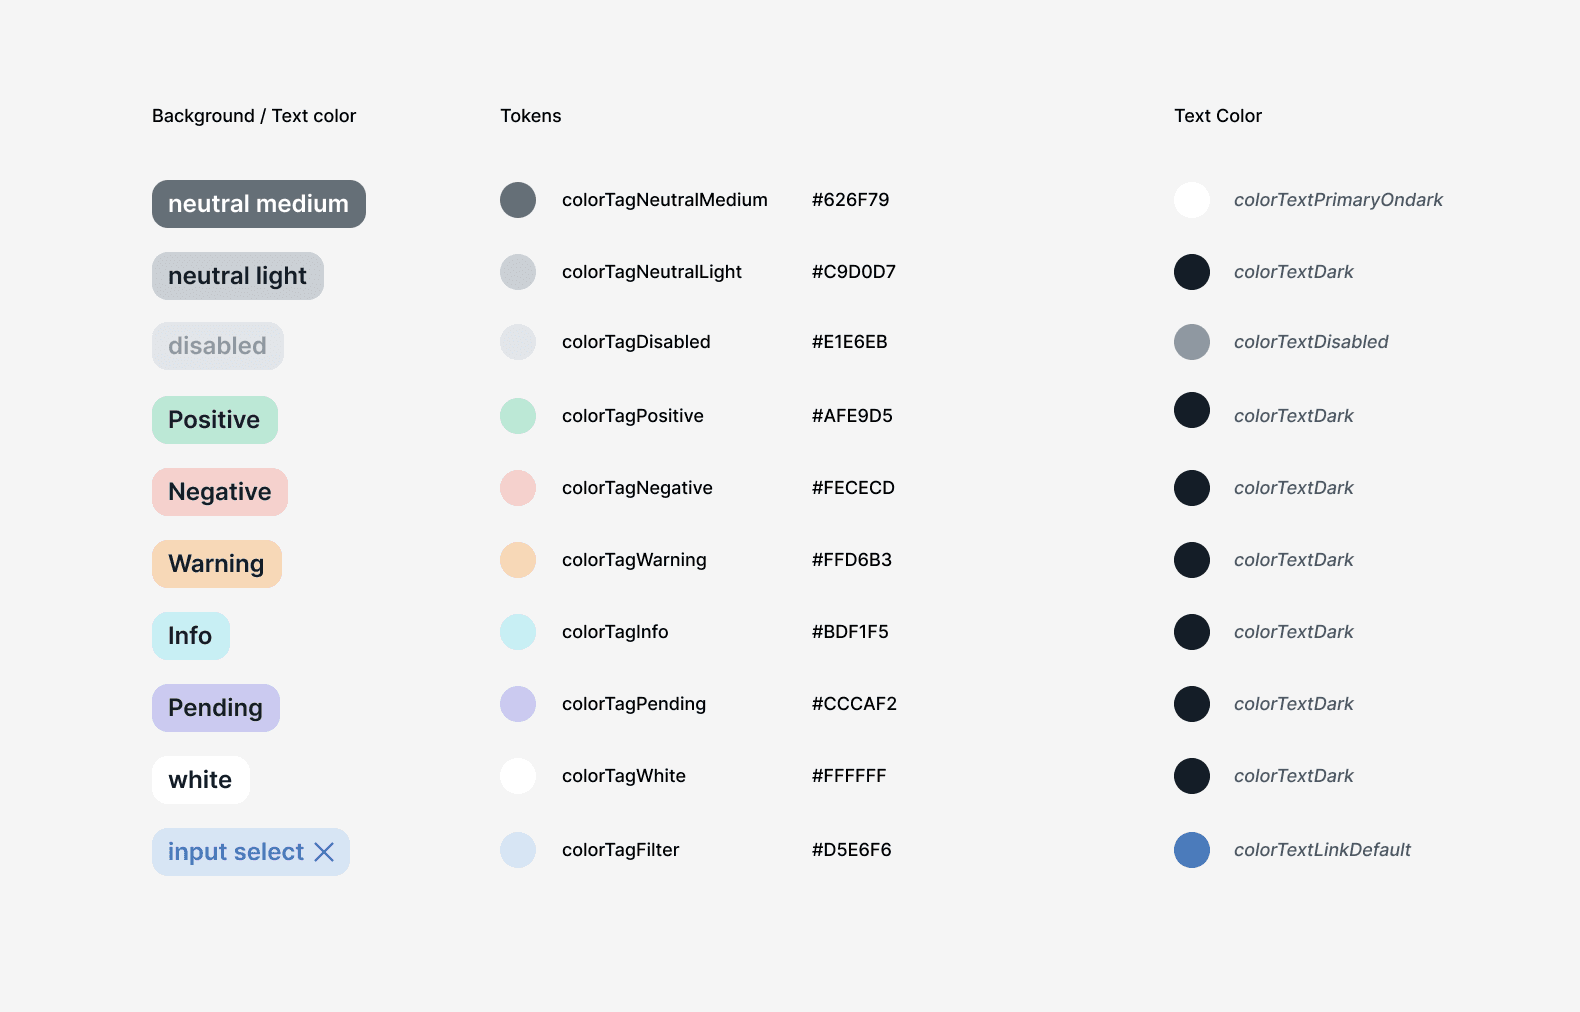The height and width of the screenshot is (1012, 1580).
Task: Pick the gray colorTextDisabled swatch
Action: (1192, 342)
